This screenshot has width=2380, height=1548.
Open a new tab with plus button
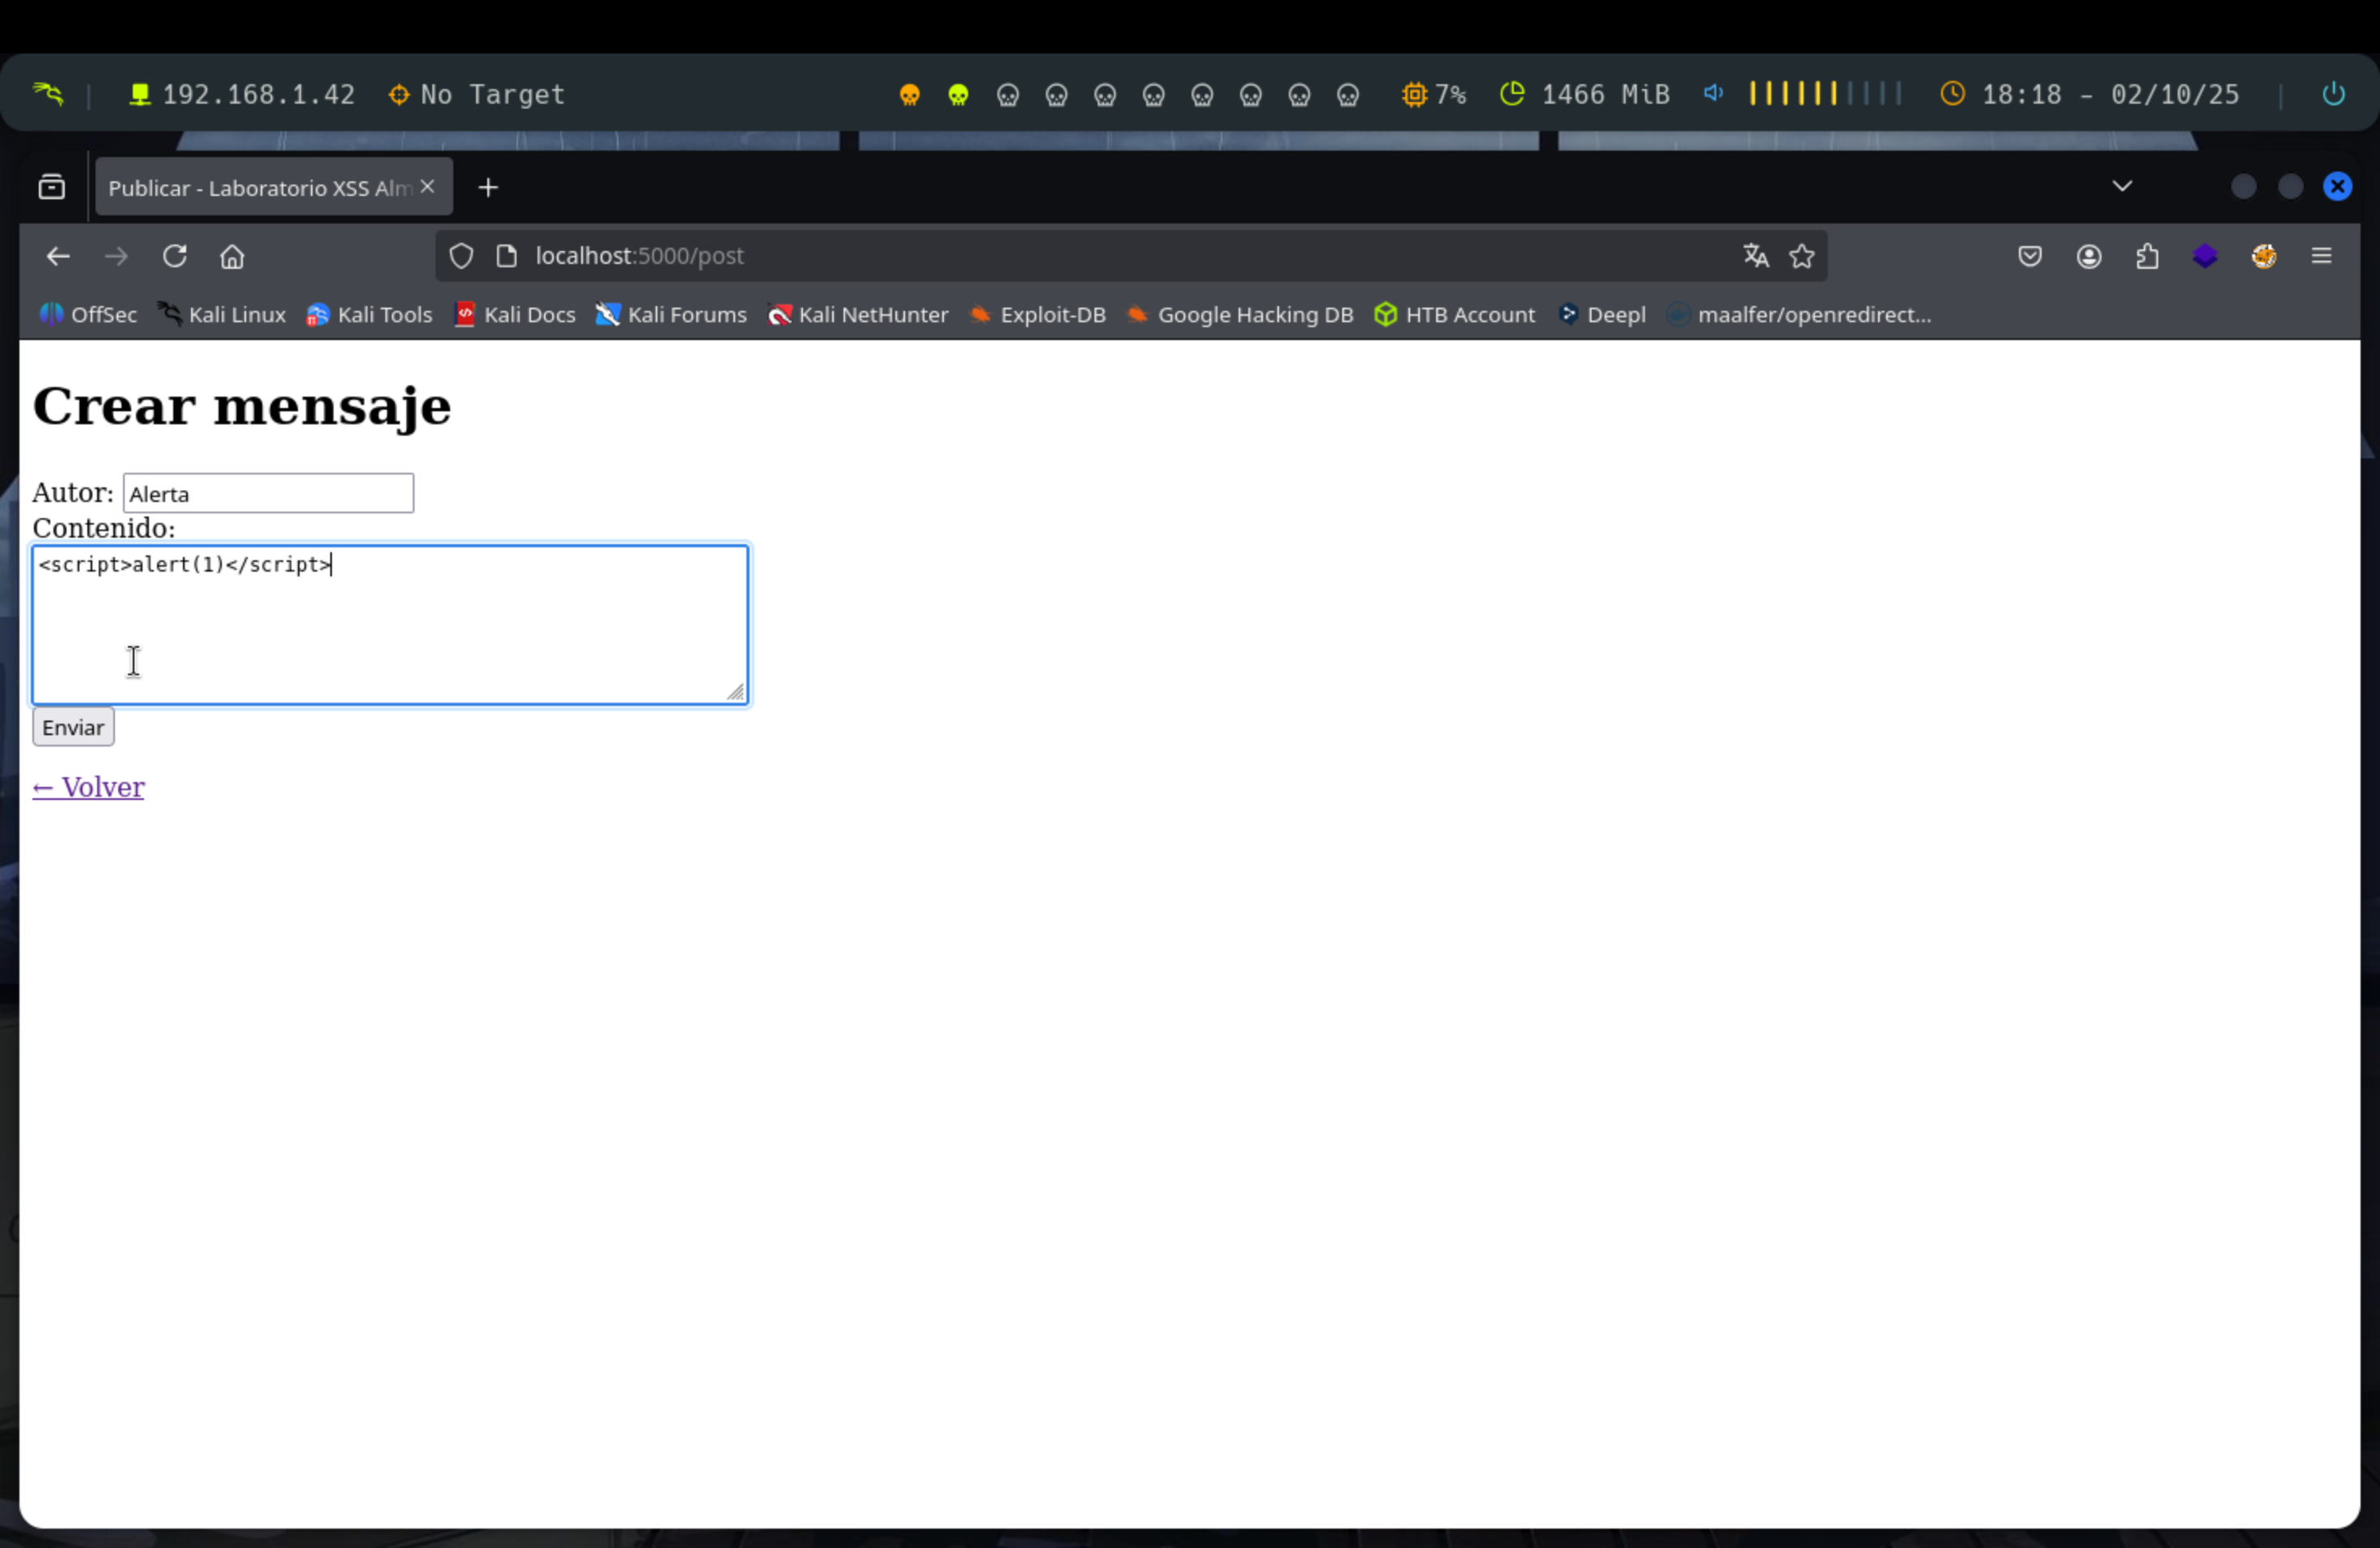click(488, 188)
